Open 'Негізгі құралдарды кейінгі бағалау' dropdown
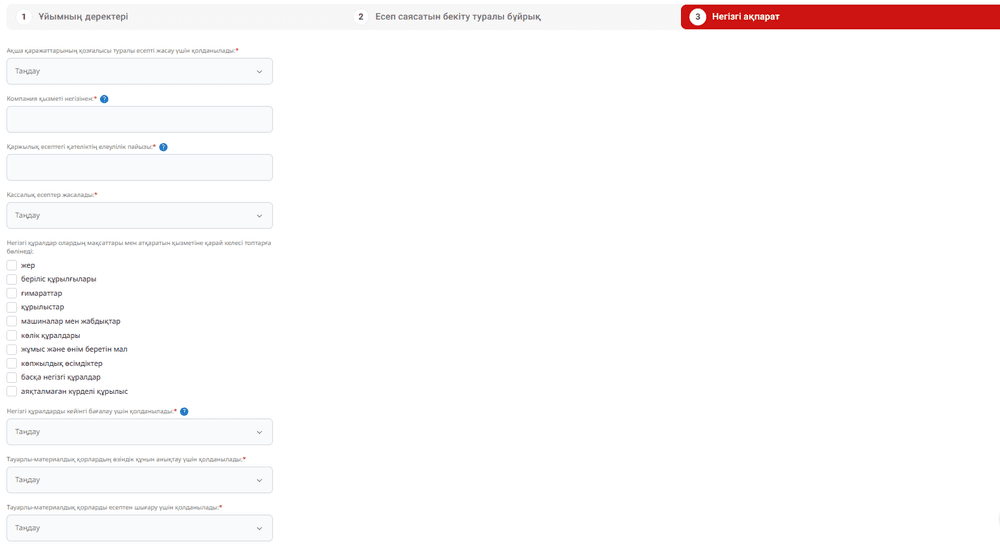Viewport: 1000px width, 544px height. (x=139, y=432)
